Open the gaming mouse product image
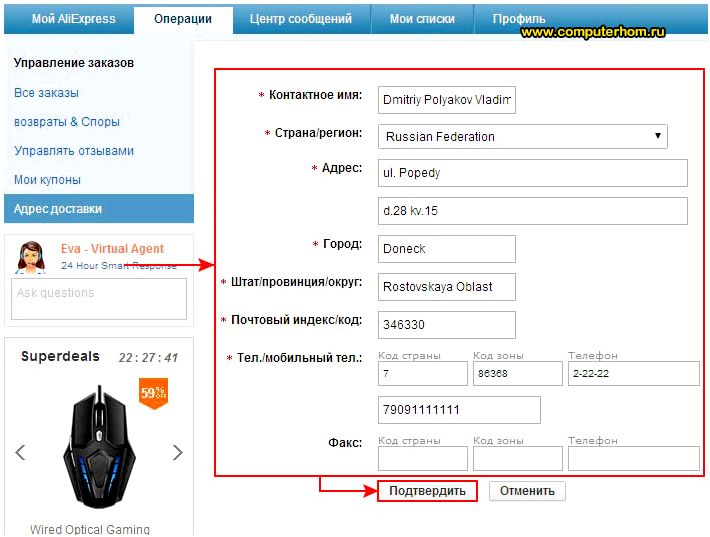This screenshot has width=710, height=537. 99,447
